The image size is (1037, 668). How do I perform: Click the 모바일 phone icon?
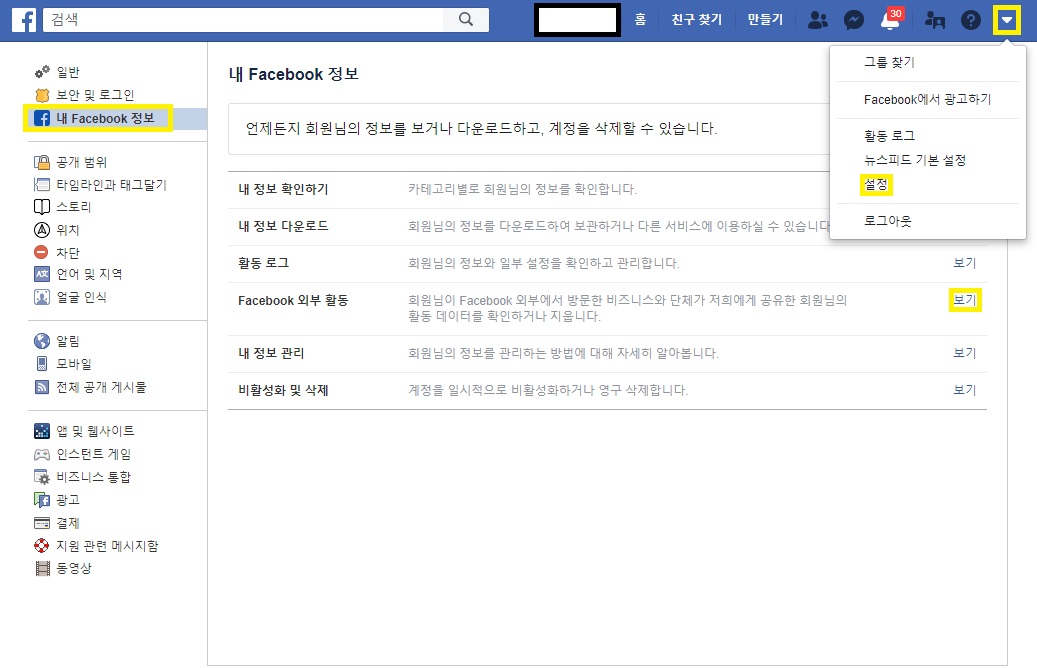(x=42, y=363)
